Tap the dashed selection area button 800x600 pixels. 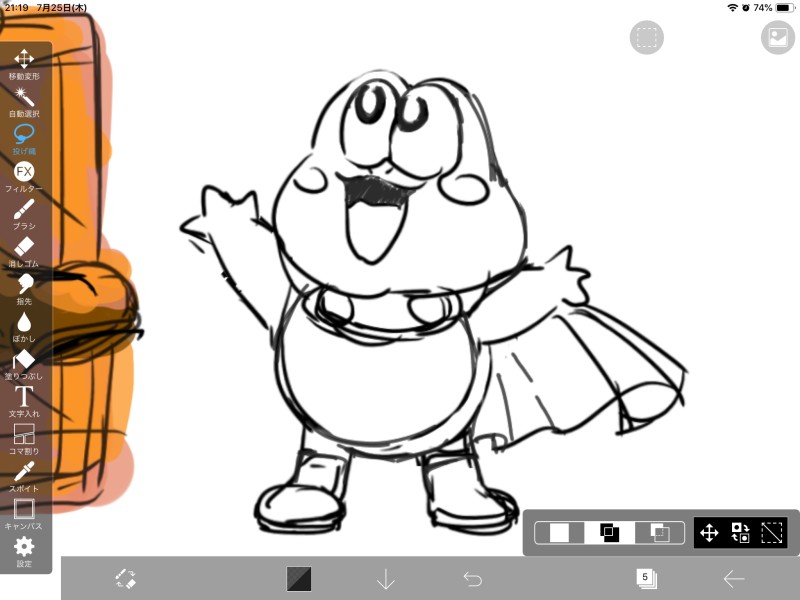point(646,37)
